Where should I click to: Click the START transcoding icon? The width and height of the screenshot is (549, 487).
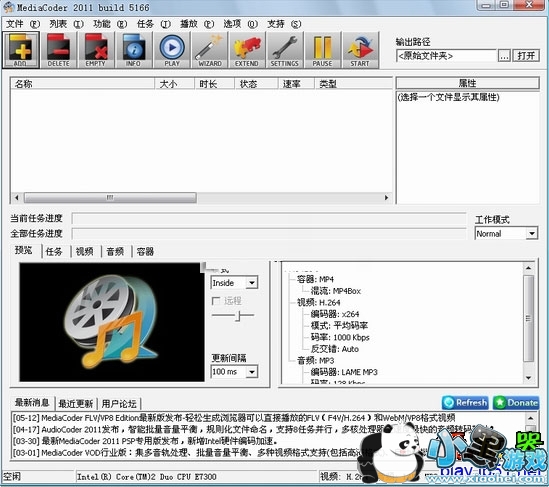tap(360, 50)
